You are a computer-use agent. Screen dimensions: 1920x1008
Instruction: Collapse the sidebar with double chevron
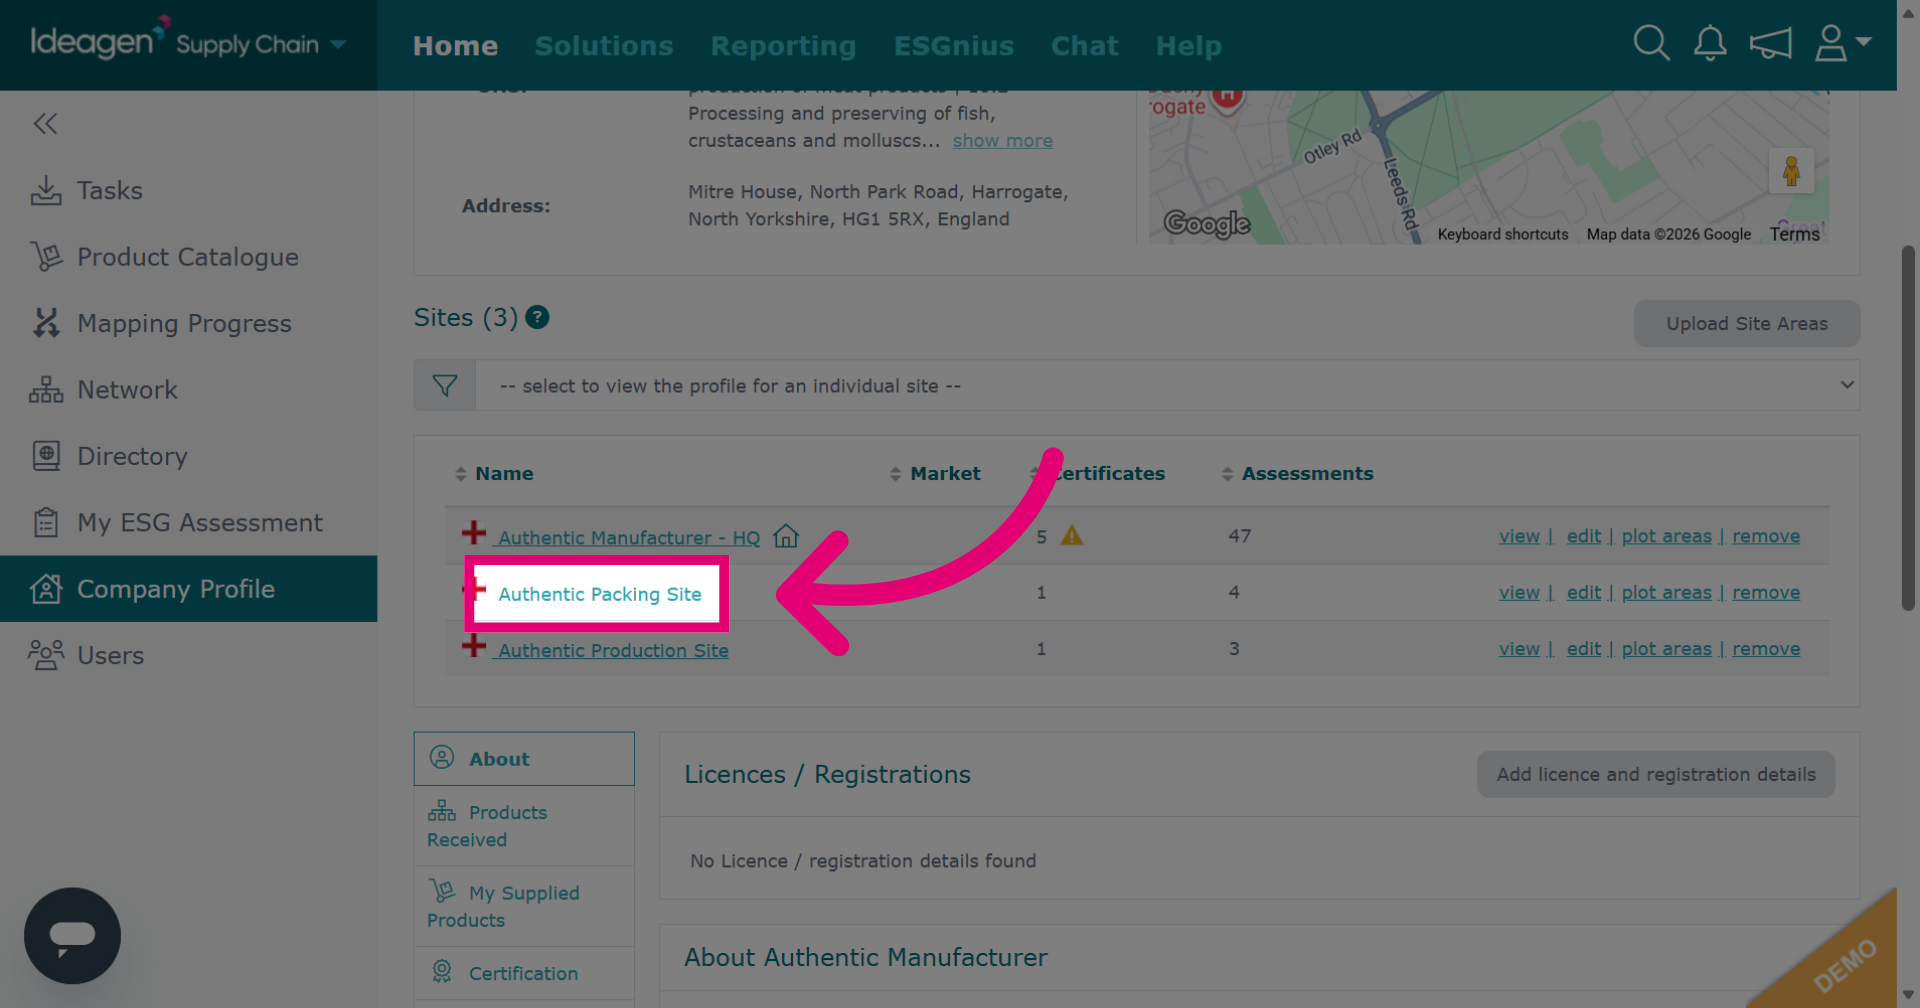(45, 124)
